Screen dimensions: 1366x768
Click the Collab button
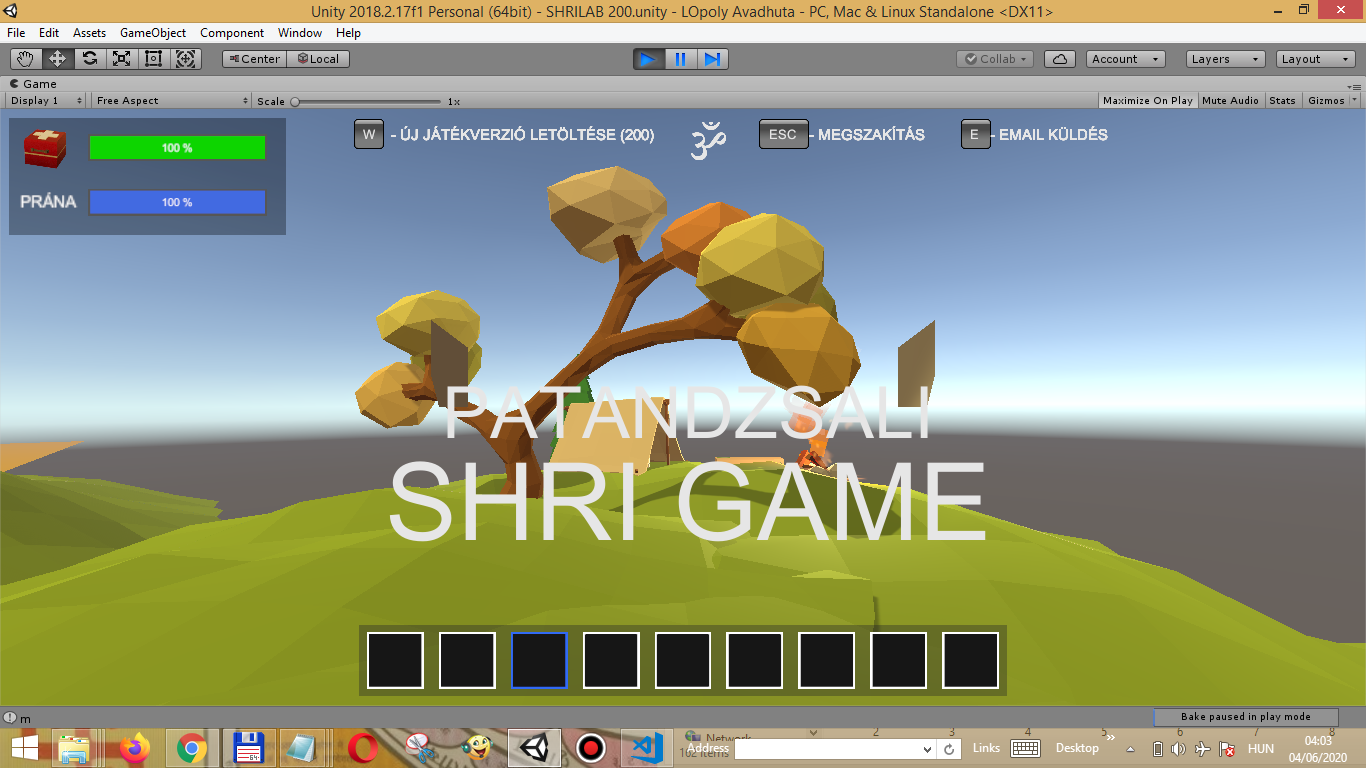[x=994, y=59]
